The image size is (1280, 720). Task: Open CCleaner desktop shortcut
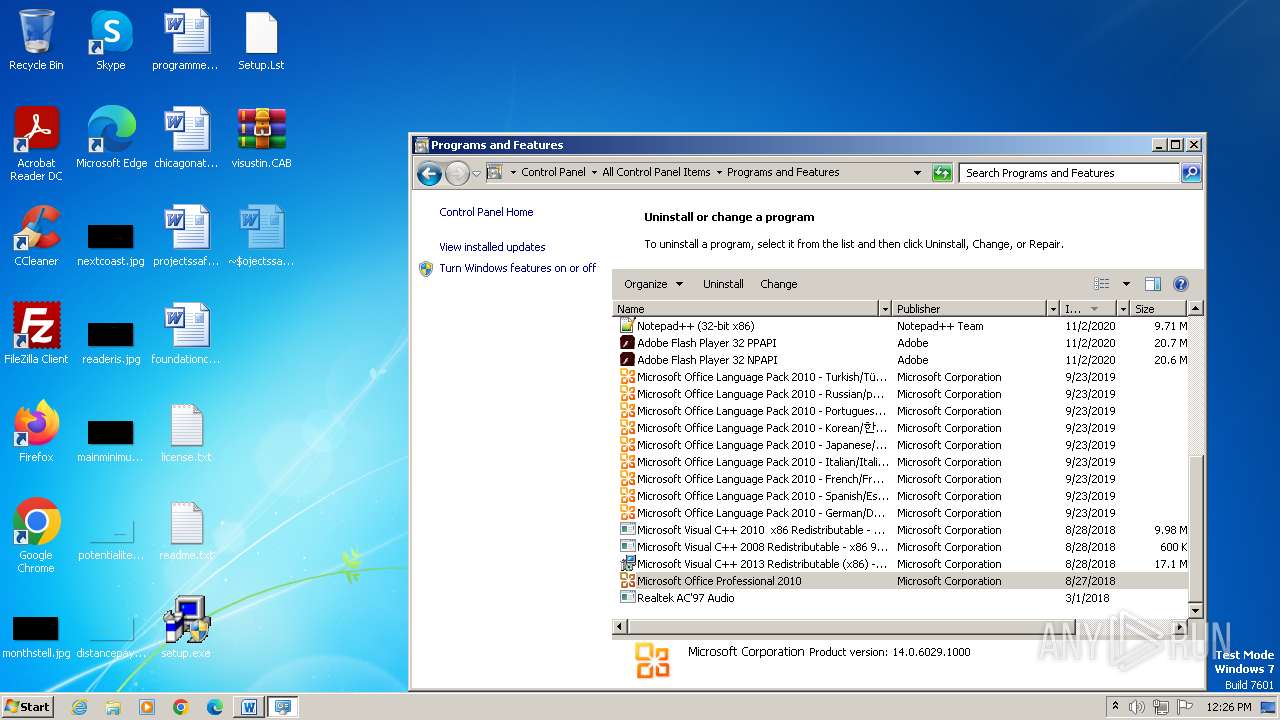(x=36, y=236)
